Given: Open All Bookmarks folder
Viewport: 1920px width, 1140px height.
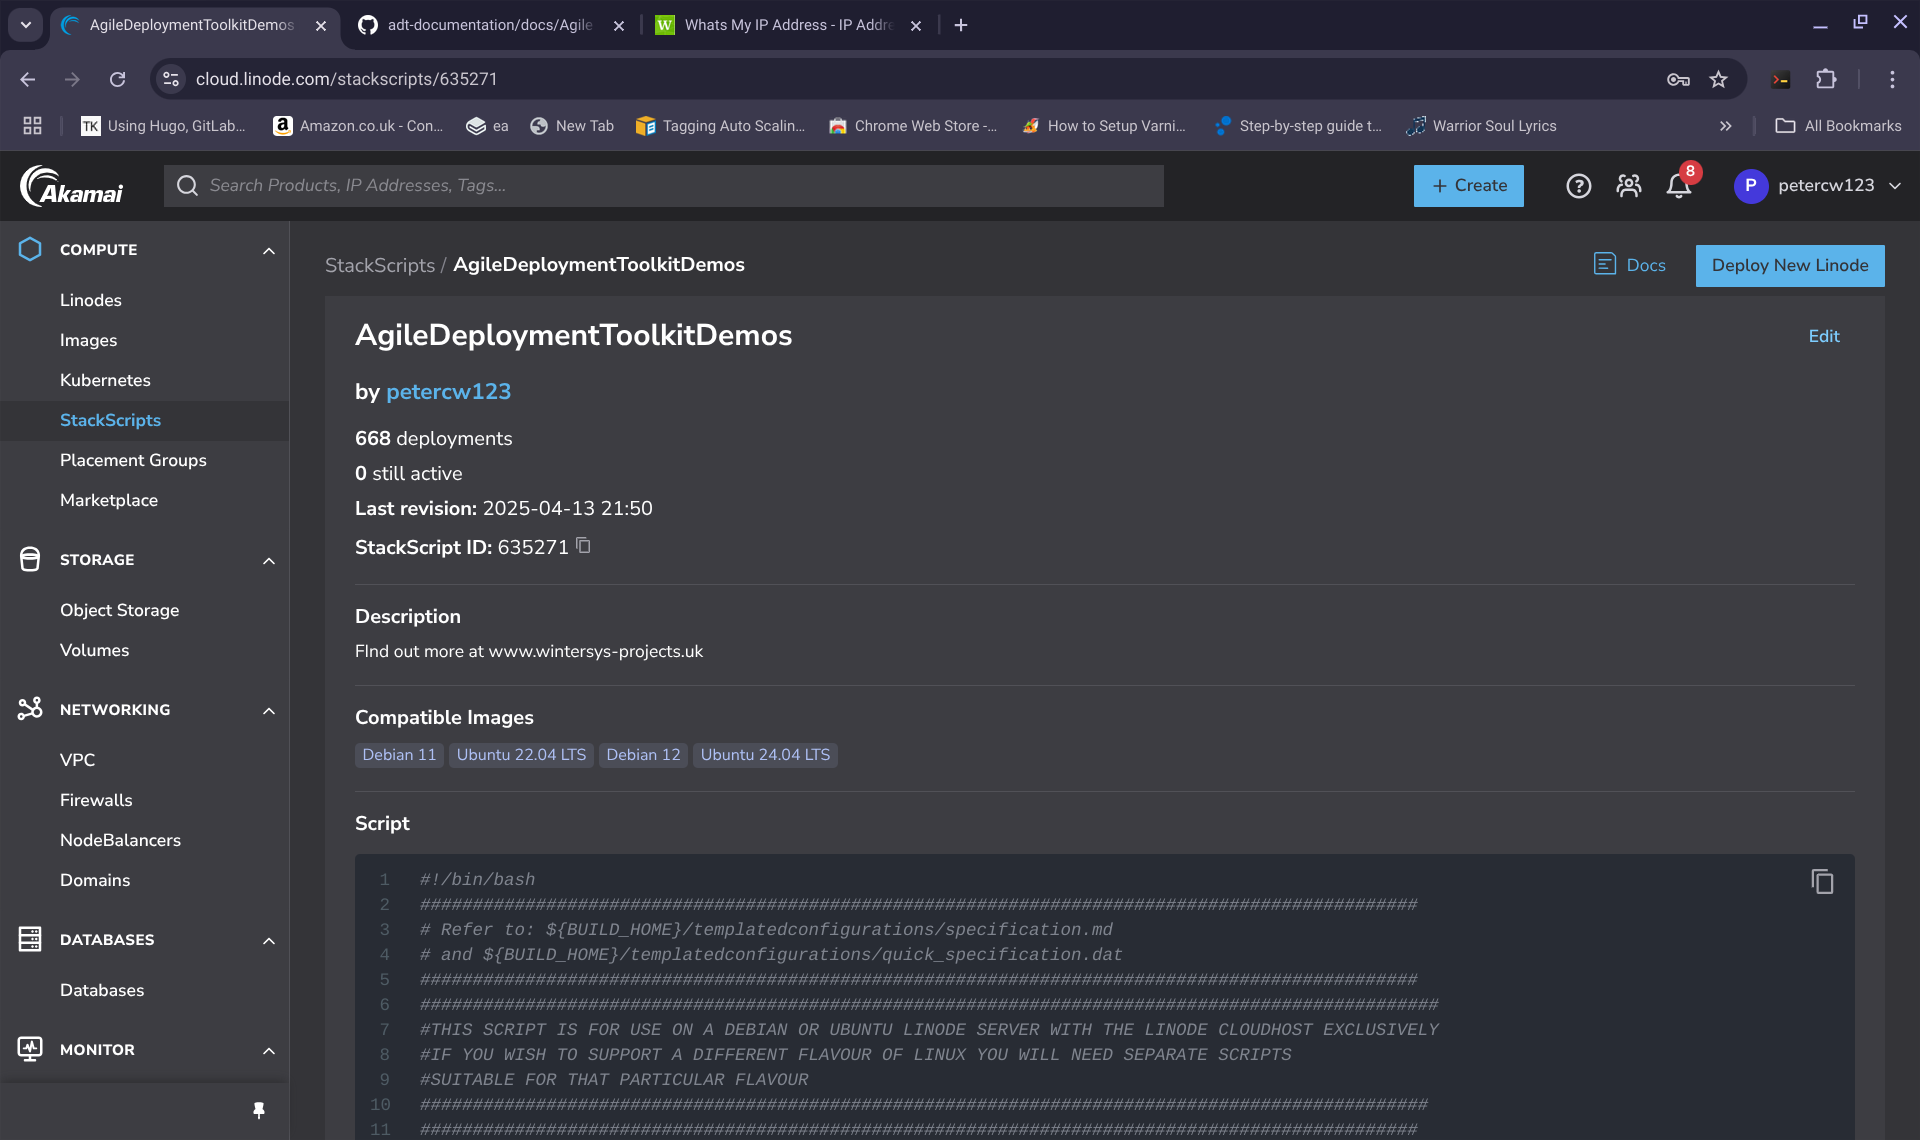Looking at the screenshot, I should tap(1838, 126).
